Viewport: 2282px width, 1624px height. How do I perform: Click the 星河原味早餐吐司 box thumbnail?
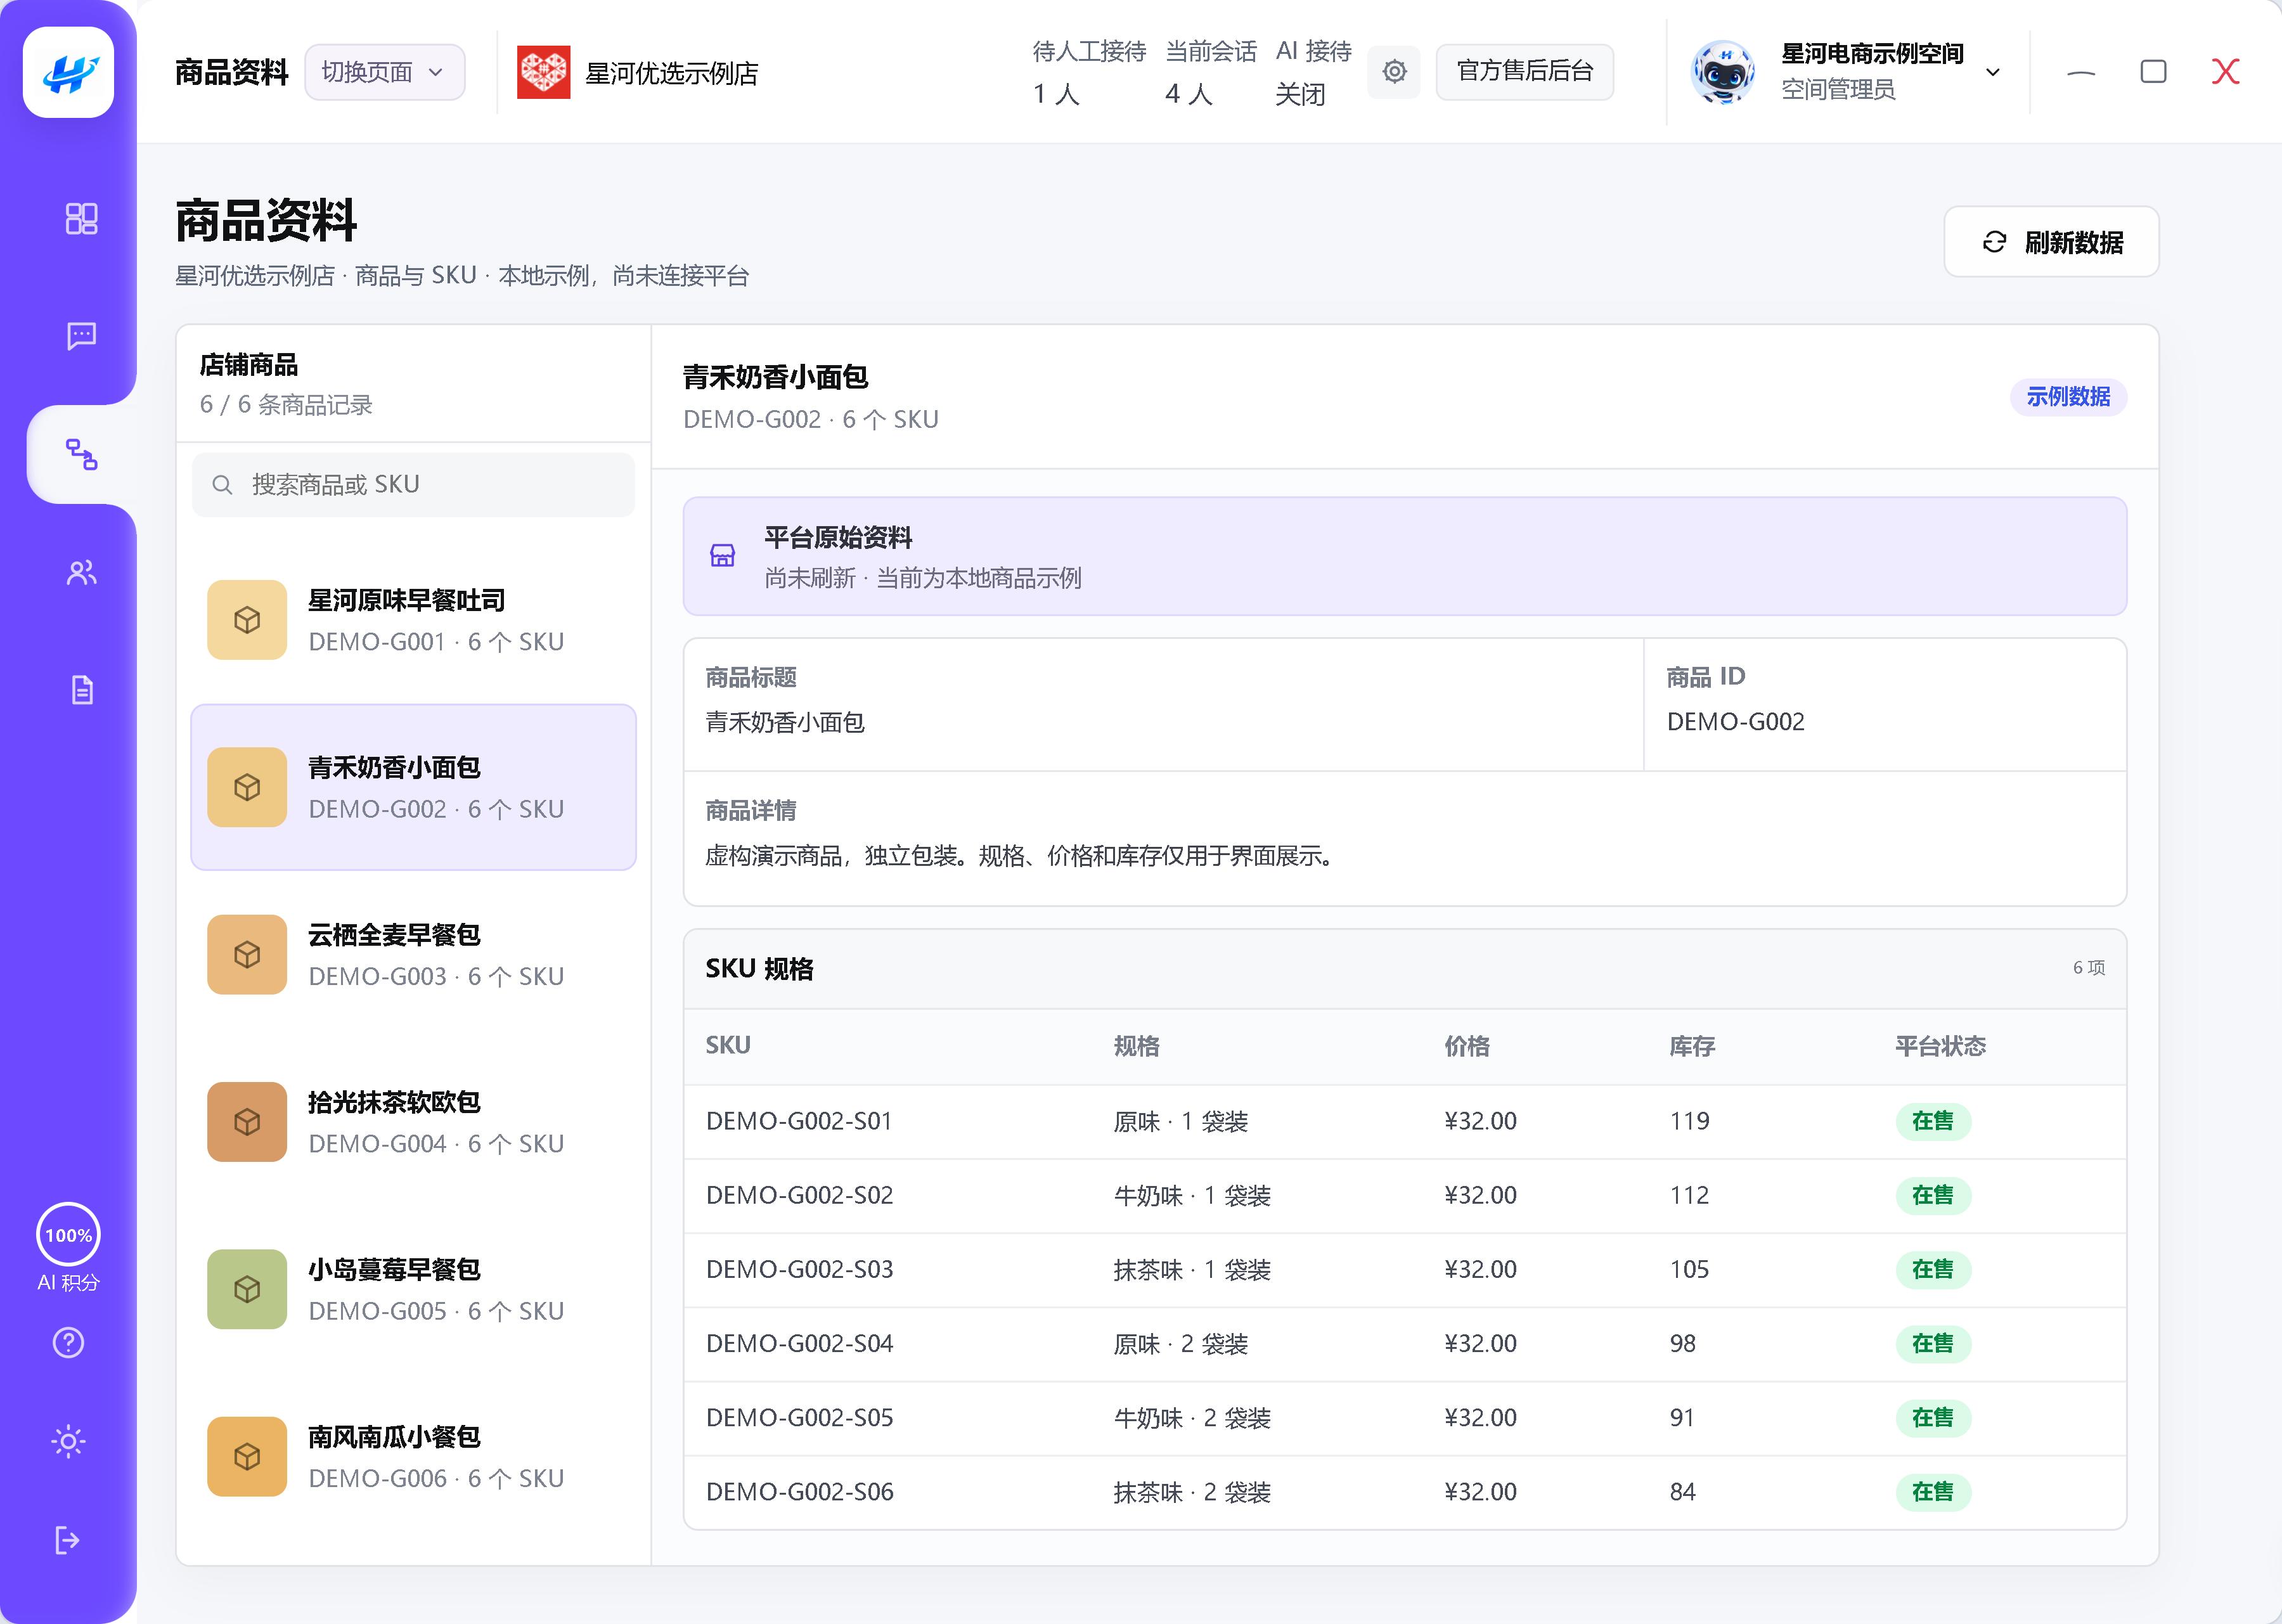pyautogui.click(x=247, y=620)
